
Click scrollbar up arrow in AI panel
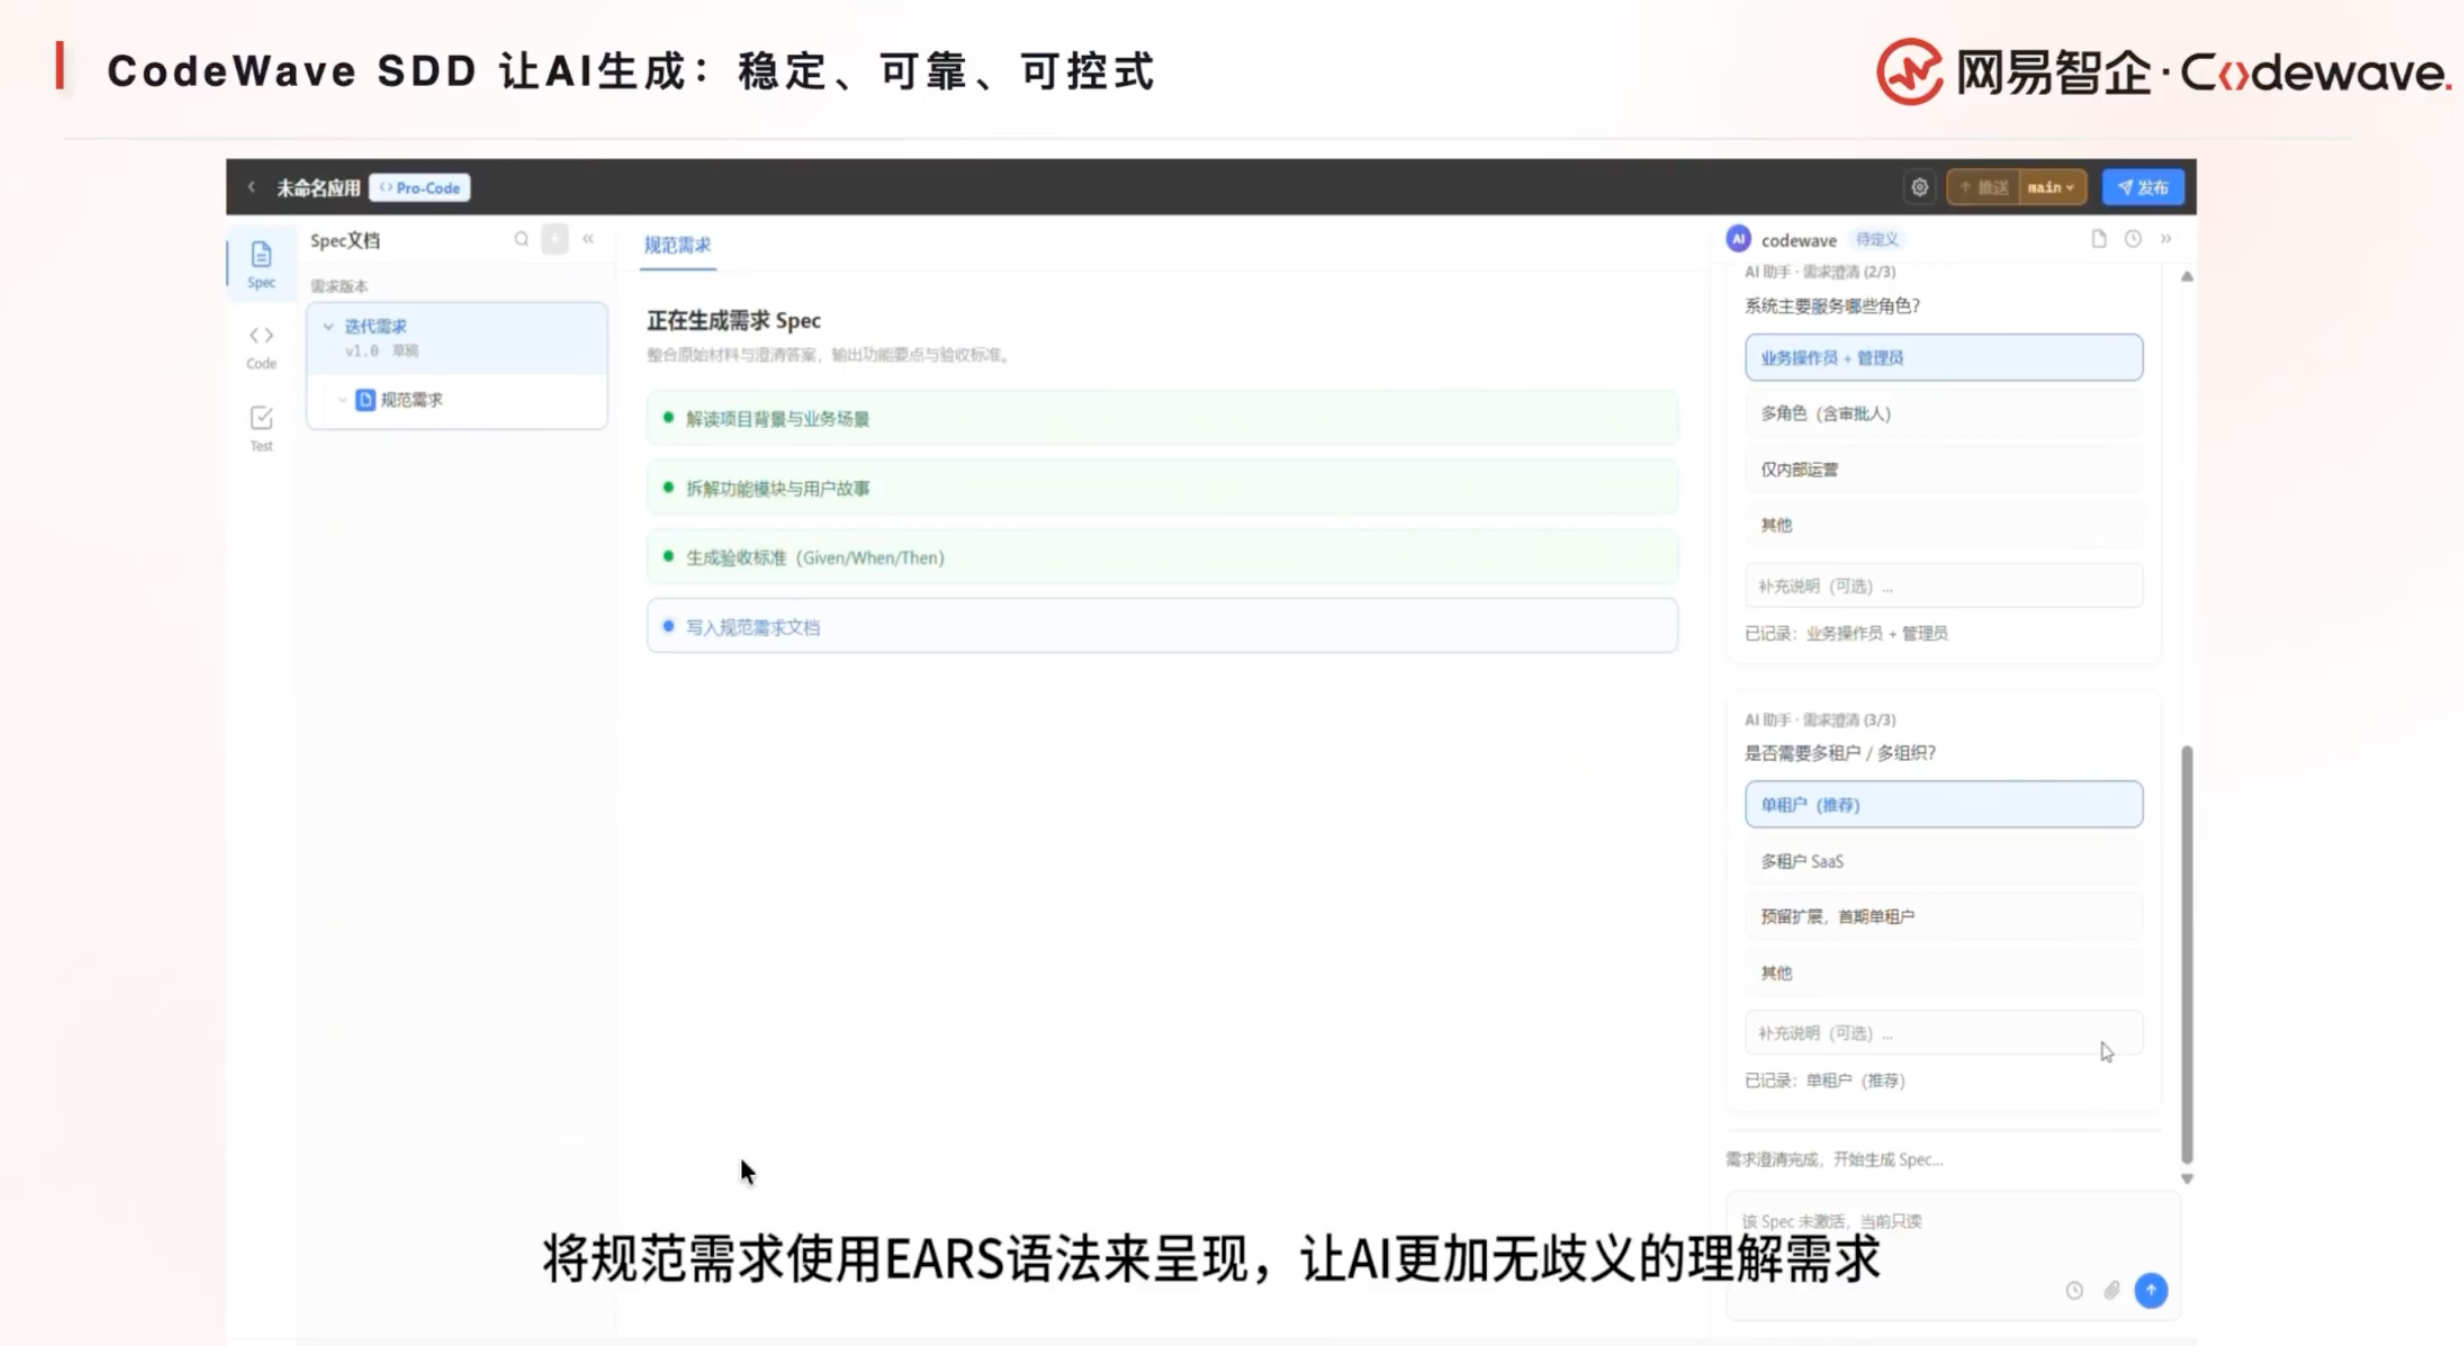click(x=2187, y=276)
